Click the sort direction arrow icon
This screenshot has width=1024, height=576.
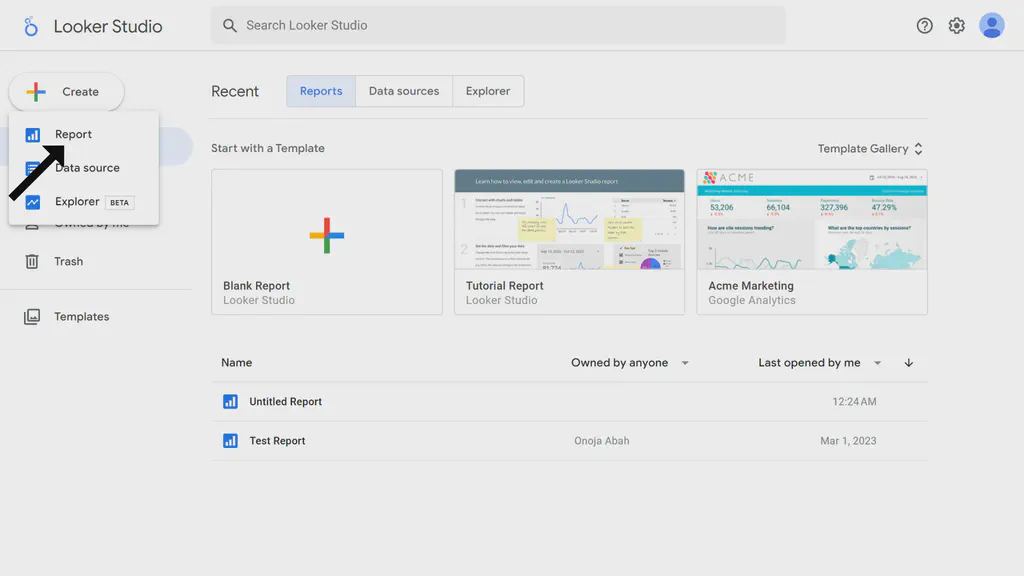pos(908,363)
